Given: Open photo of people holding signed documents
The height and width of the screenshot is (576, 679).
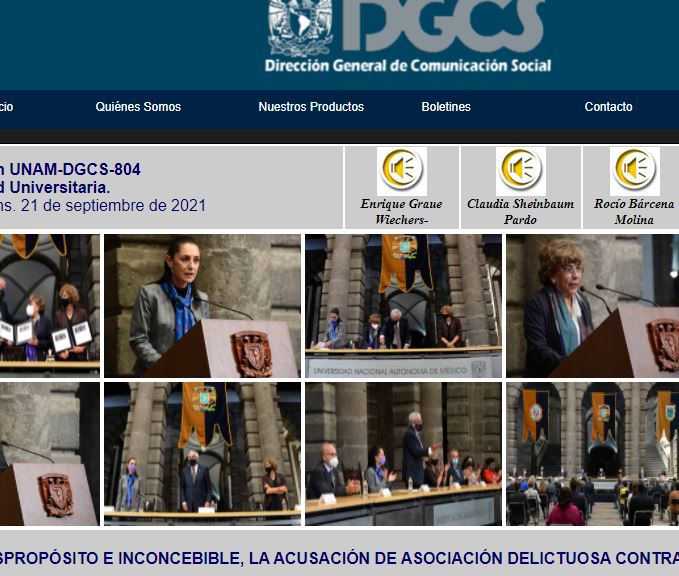Looking at the screenshot, I should [50, 306].
